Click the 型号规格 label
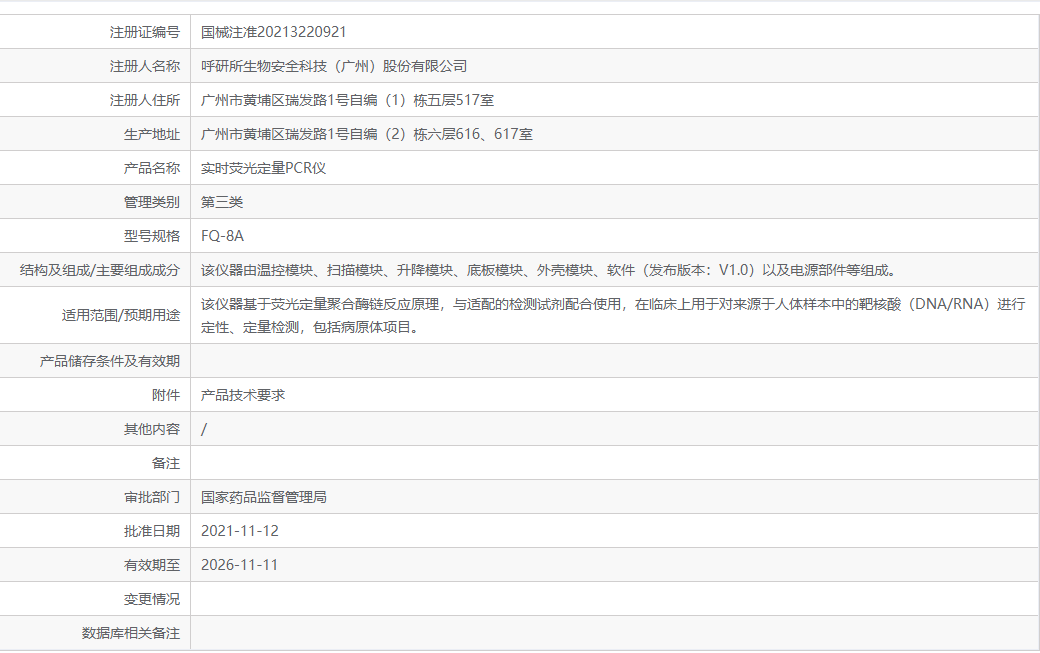The width and height of the screenshot is (1040, 653). (152, 236)
